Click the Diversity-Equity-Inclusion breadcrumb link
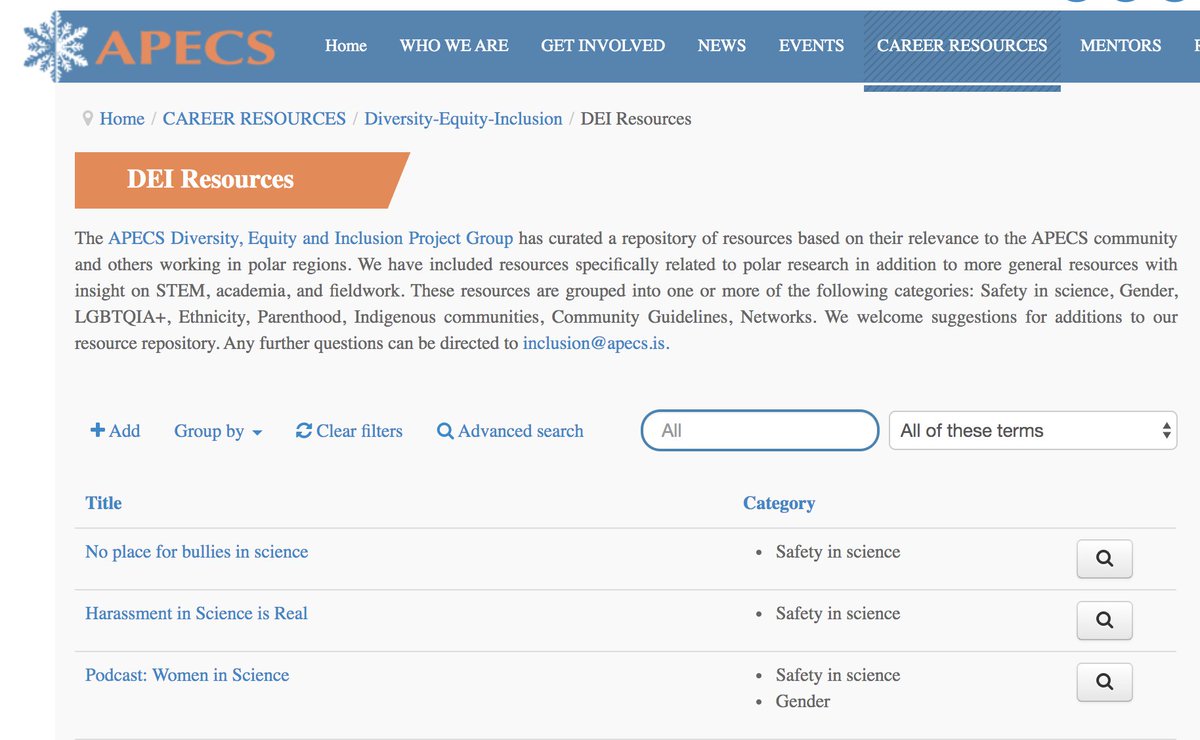The height and width of the screenshot is (740, 1200). [463, 119]
